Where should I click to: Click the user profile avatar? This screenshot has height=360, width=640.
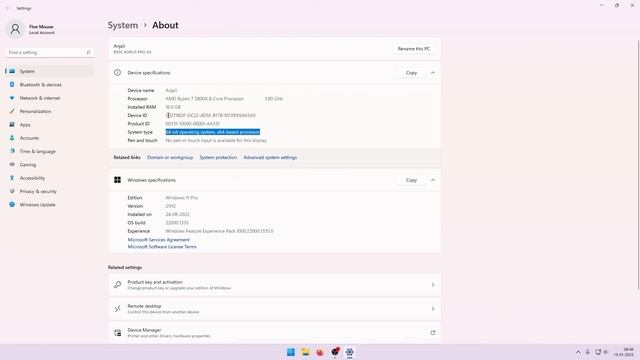click(15, 29)
